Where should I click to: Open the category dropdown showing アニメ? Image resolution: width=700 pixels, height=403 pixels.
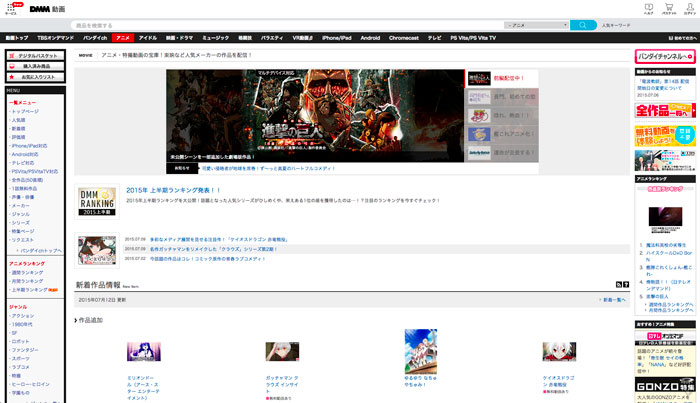536,25
